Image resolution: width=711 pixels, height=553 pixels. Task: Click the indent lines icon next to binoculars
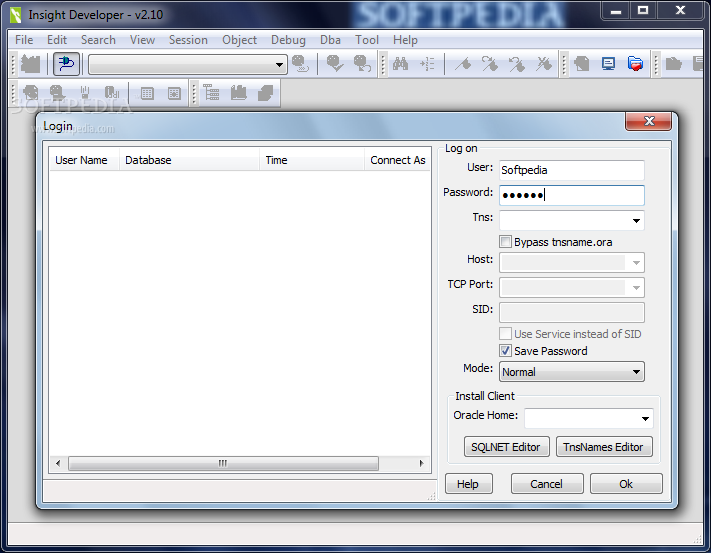point(427,64)
